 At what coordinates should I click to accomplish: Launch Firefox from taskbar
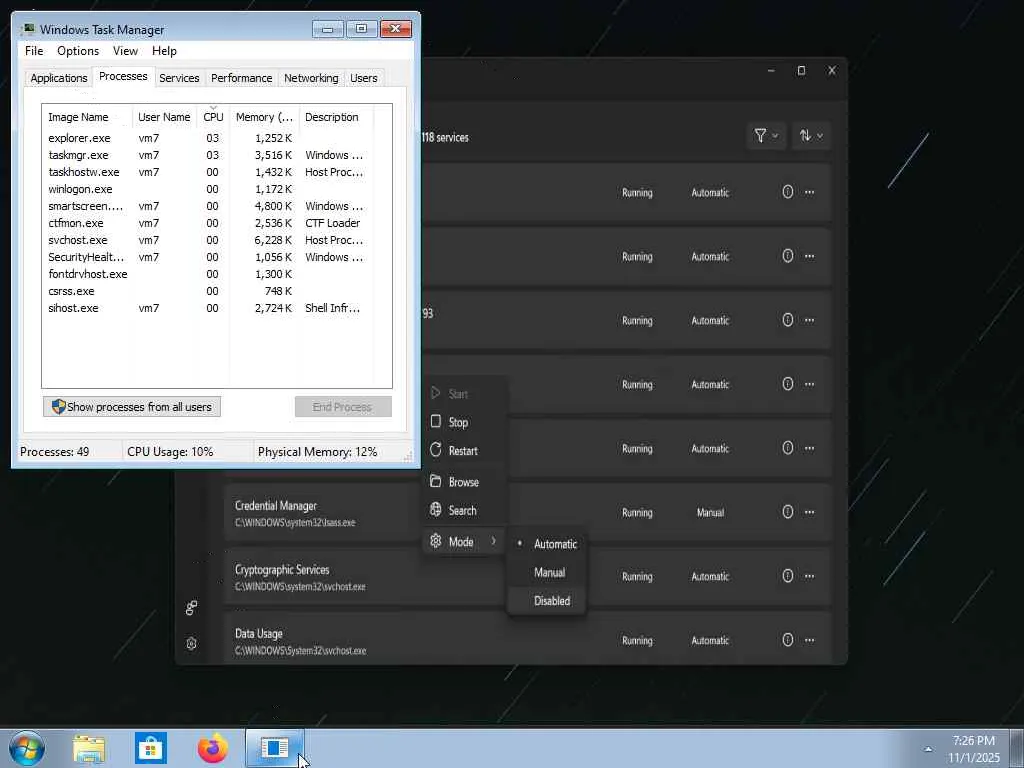tap(213, 748)
